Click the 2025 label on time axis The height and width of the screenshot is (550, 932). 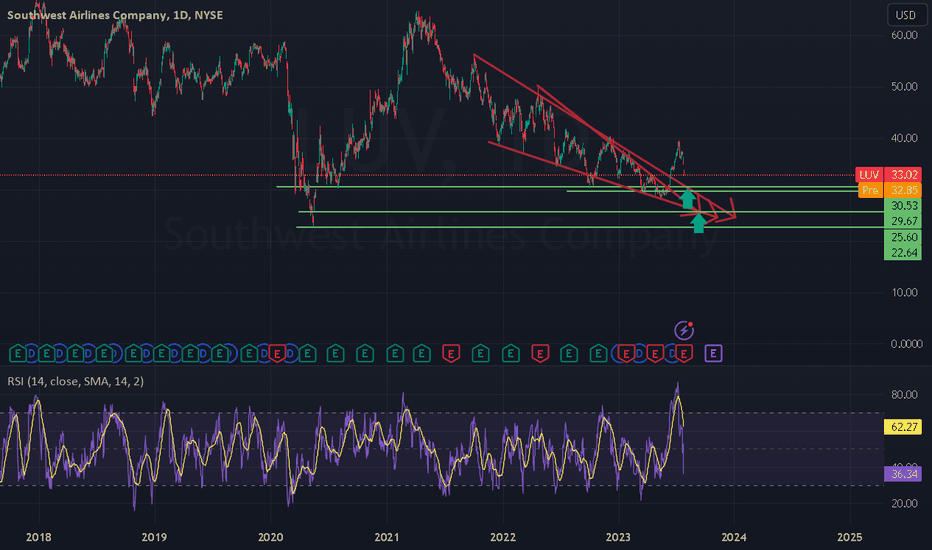point(849,538)
